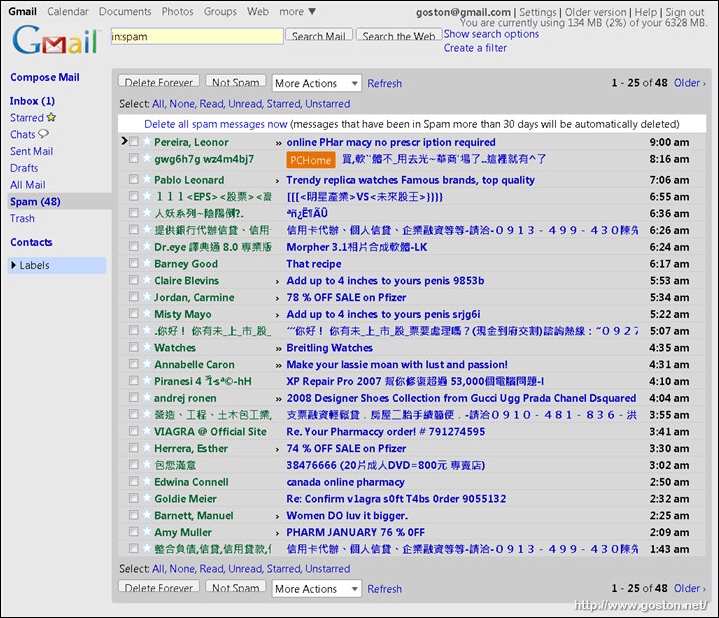Viewport: 719px width, 618px height.
Task: Tick the checkbox for Pablo Leonard
Action: pos(133,179)
